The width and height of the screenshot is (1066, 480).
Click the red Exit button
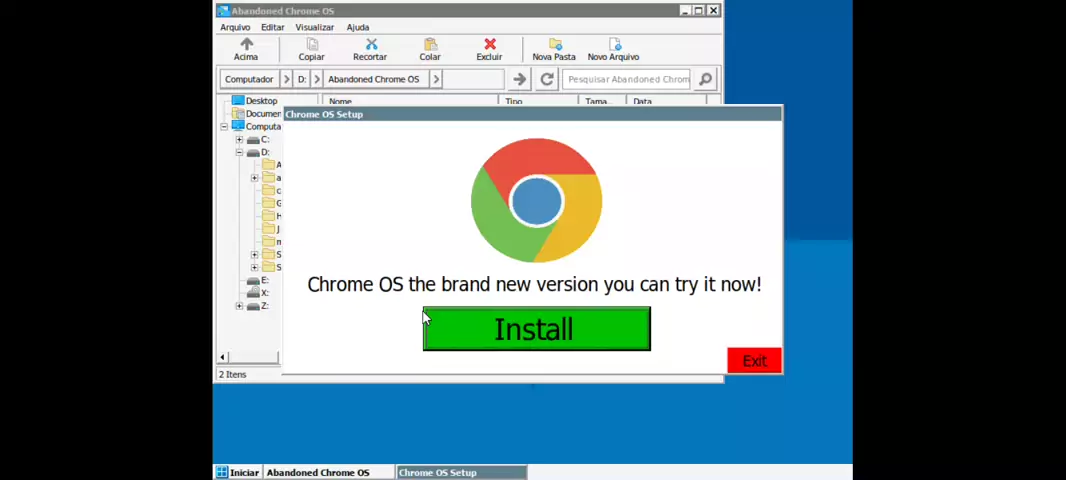[754, 361]
